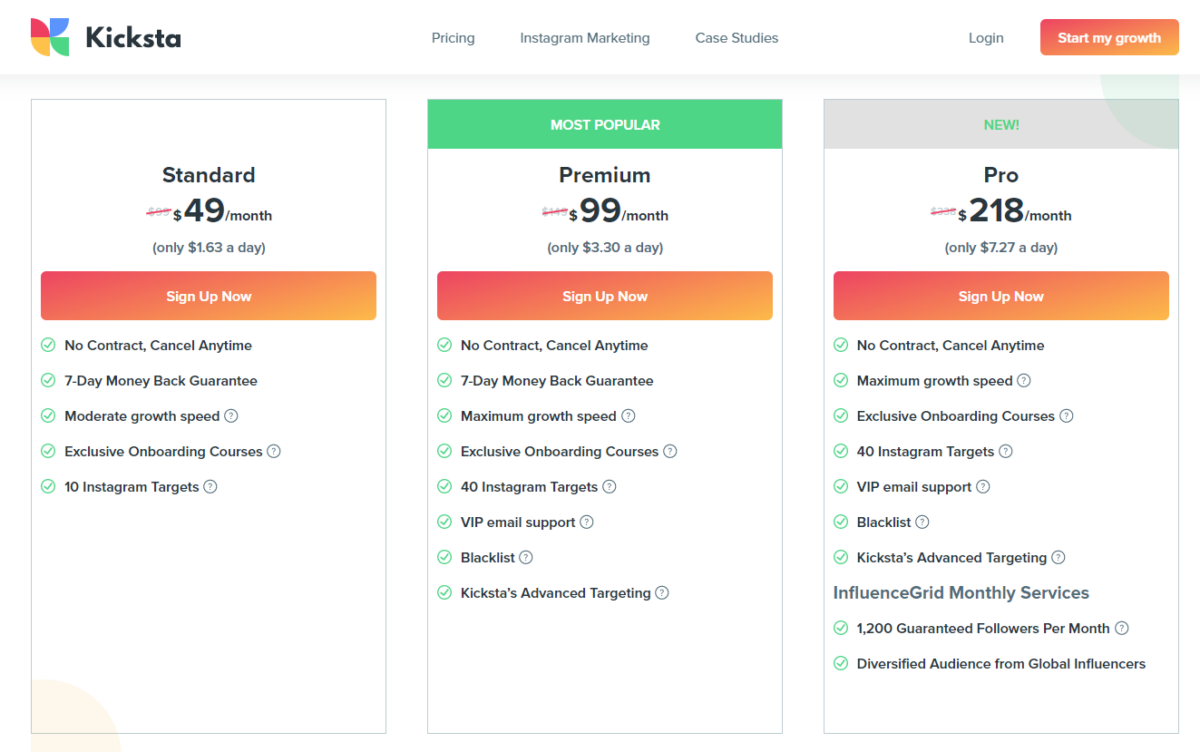The width and height of the screenshot is (1200, 752).
Task: Click the InfluenceGrid Monthly Services heading
Action: click(x=961, y=593)
